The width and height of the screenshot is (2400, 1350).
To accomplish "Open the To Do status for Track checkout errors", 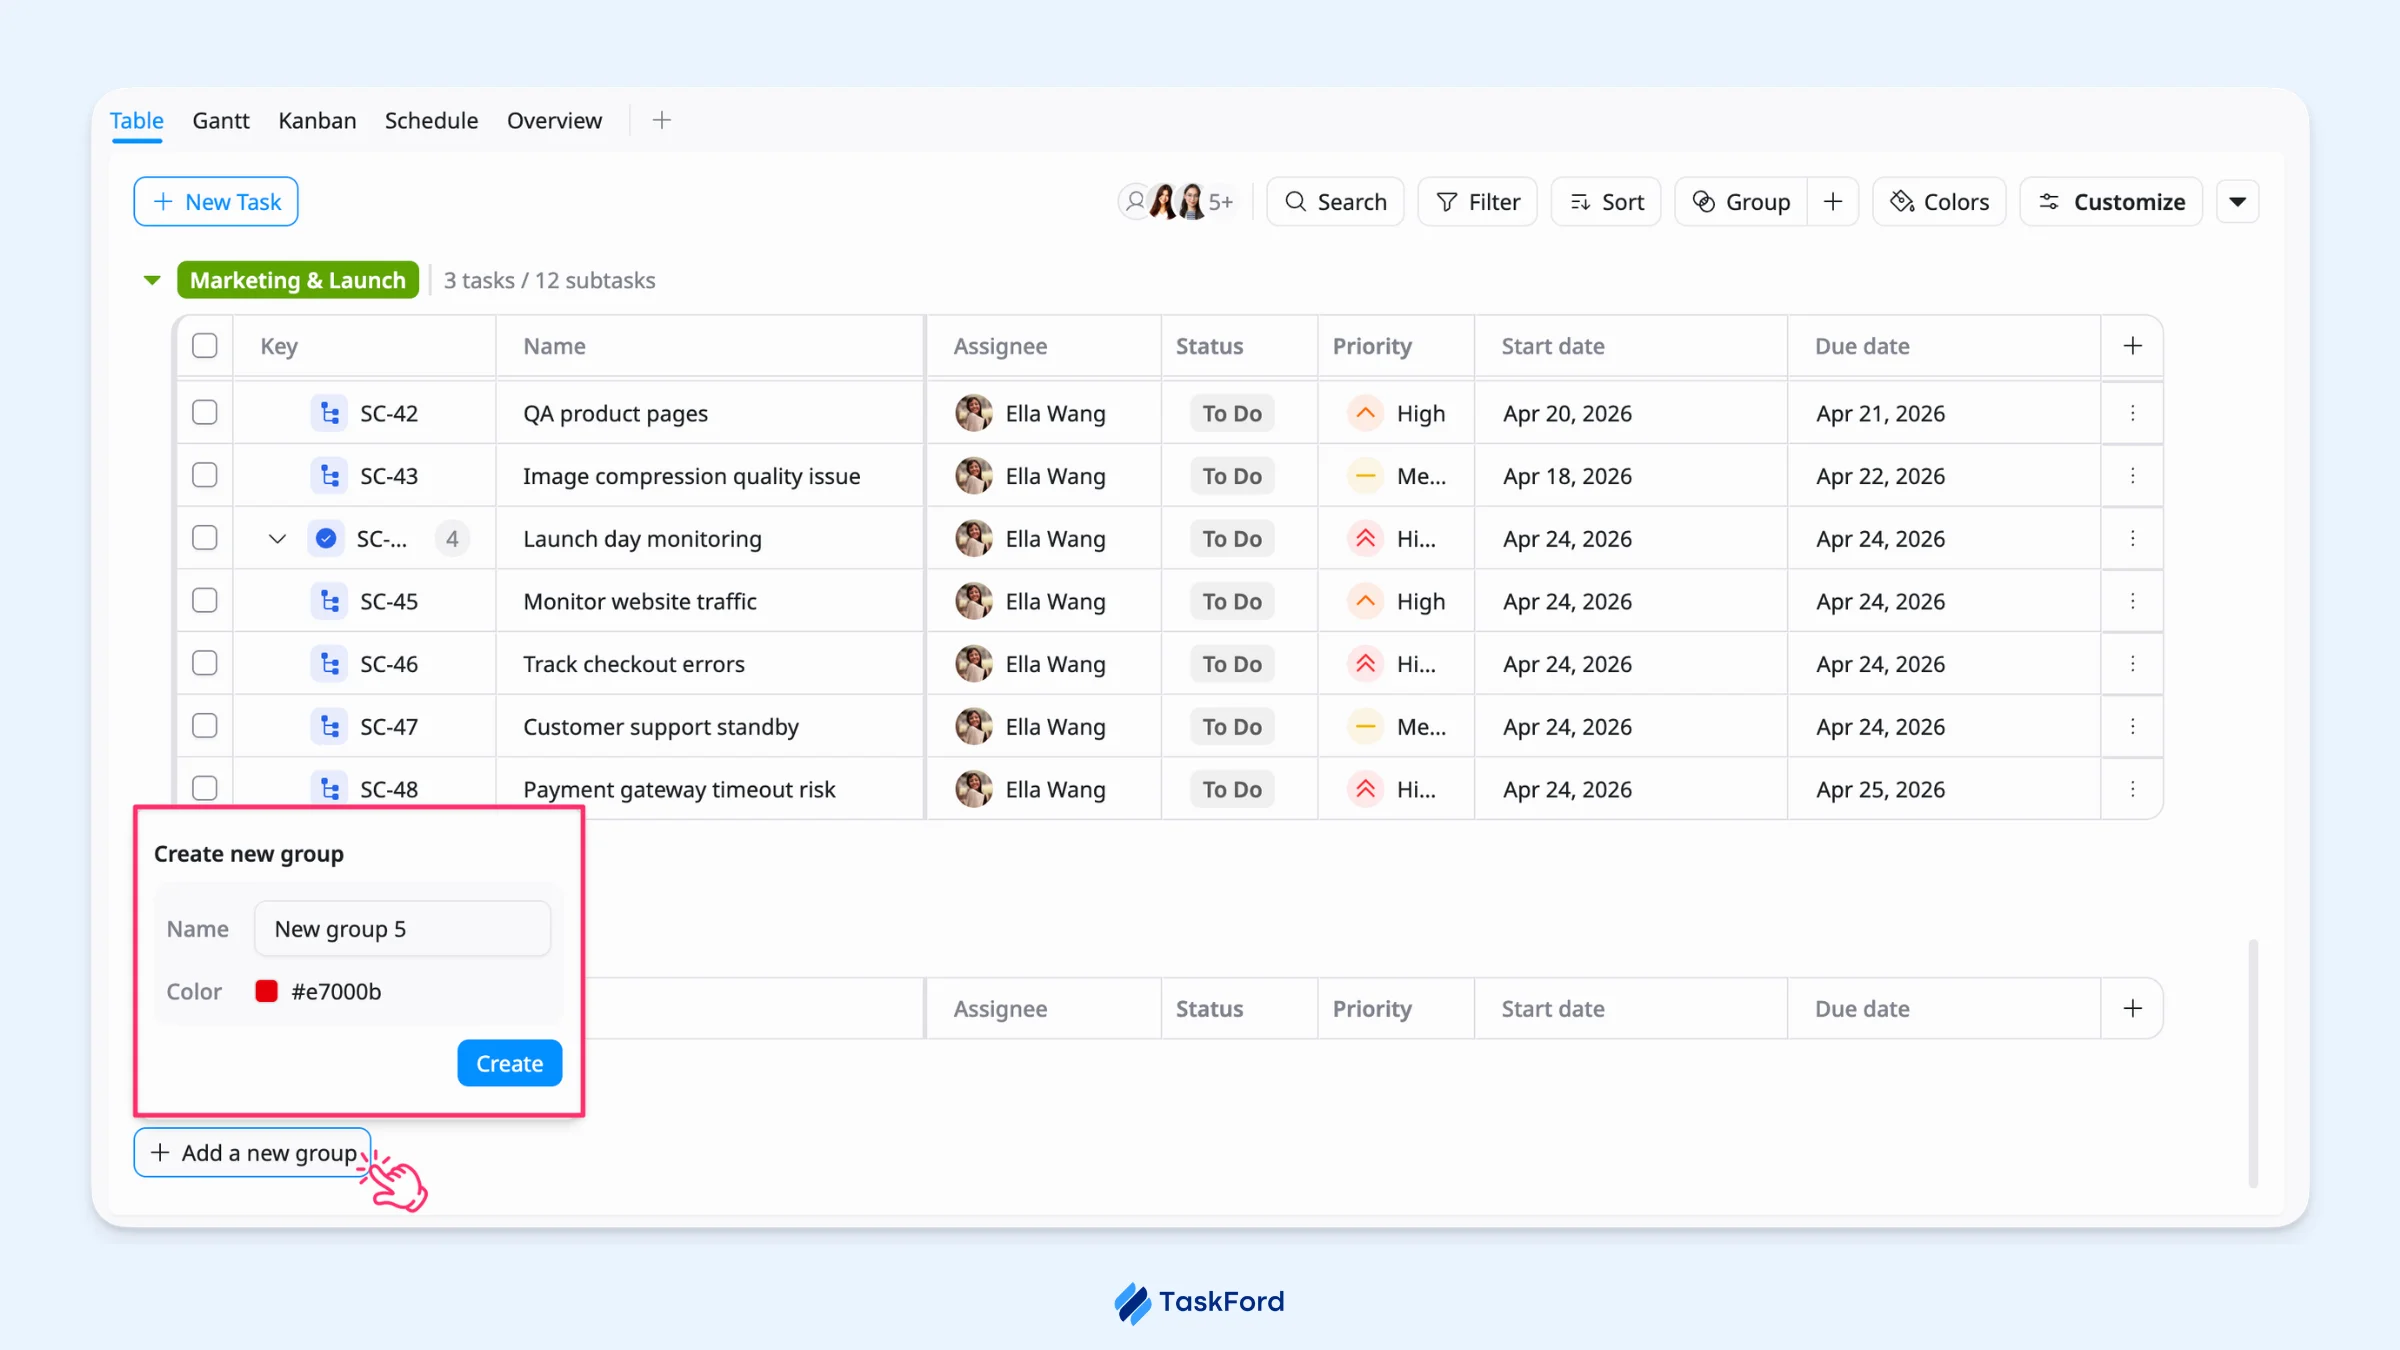I will click(x=1232, y=664).
